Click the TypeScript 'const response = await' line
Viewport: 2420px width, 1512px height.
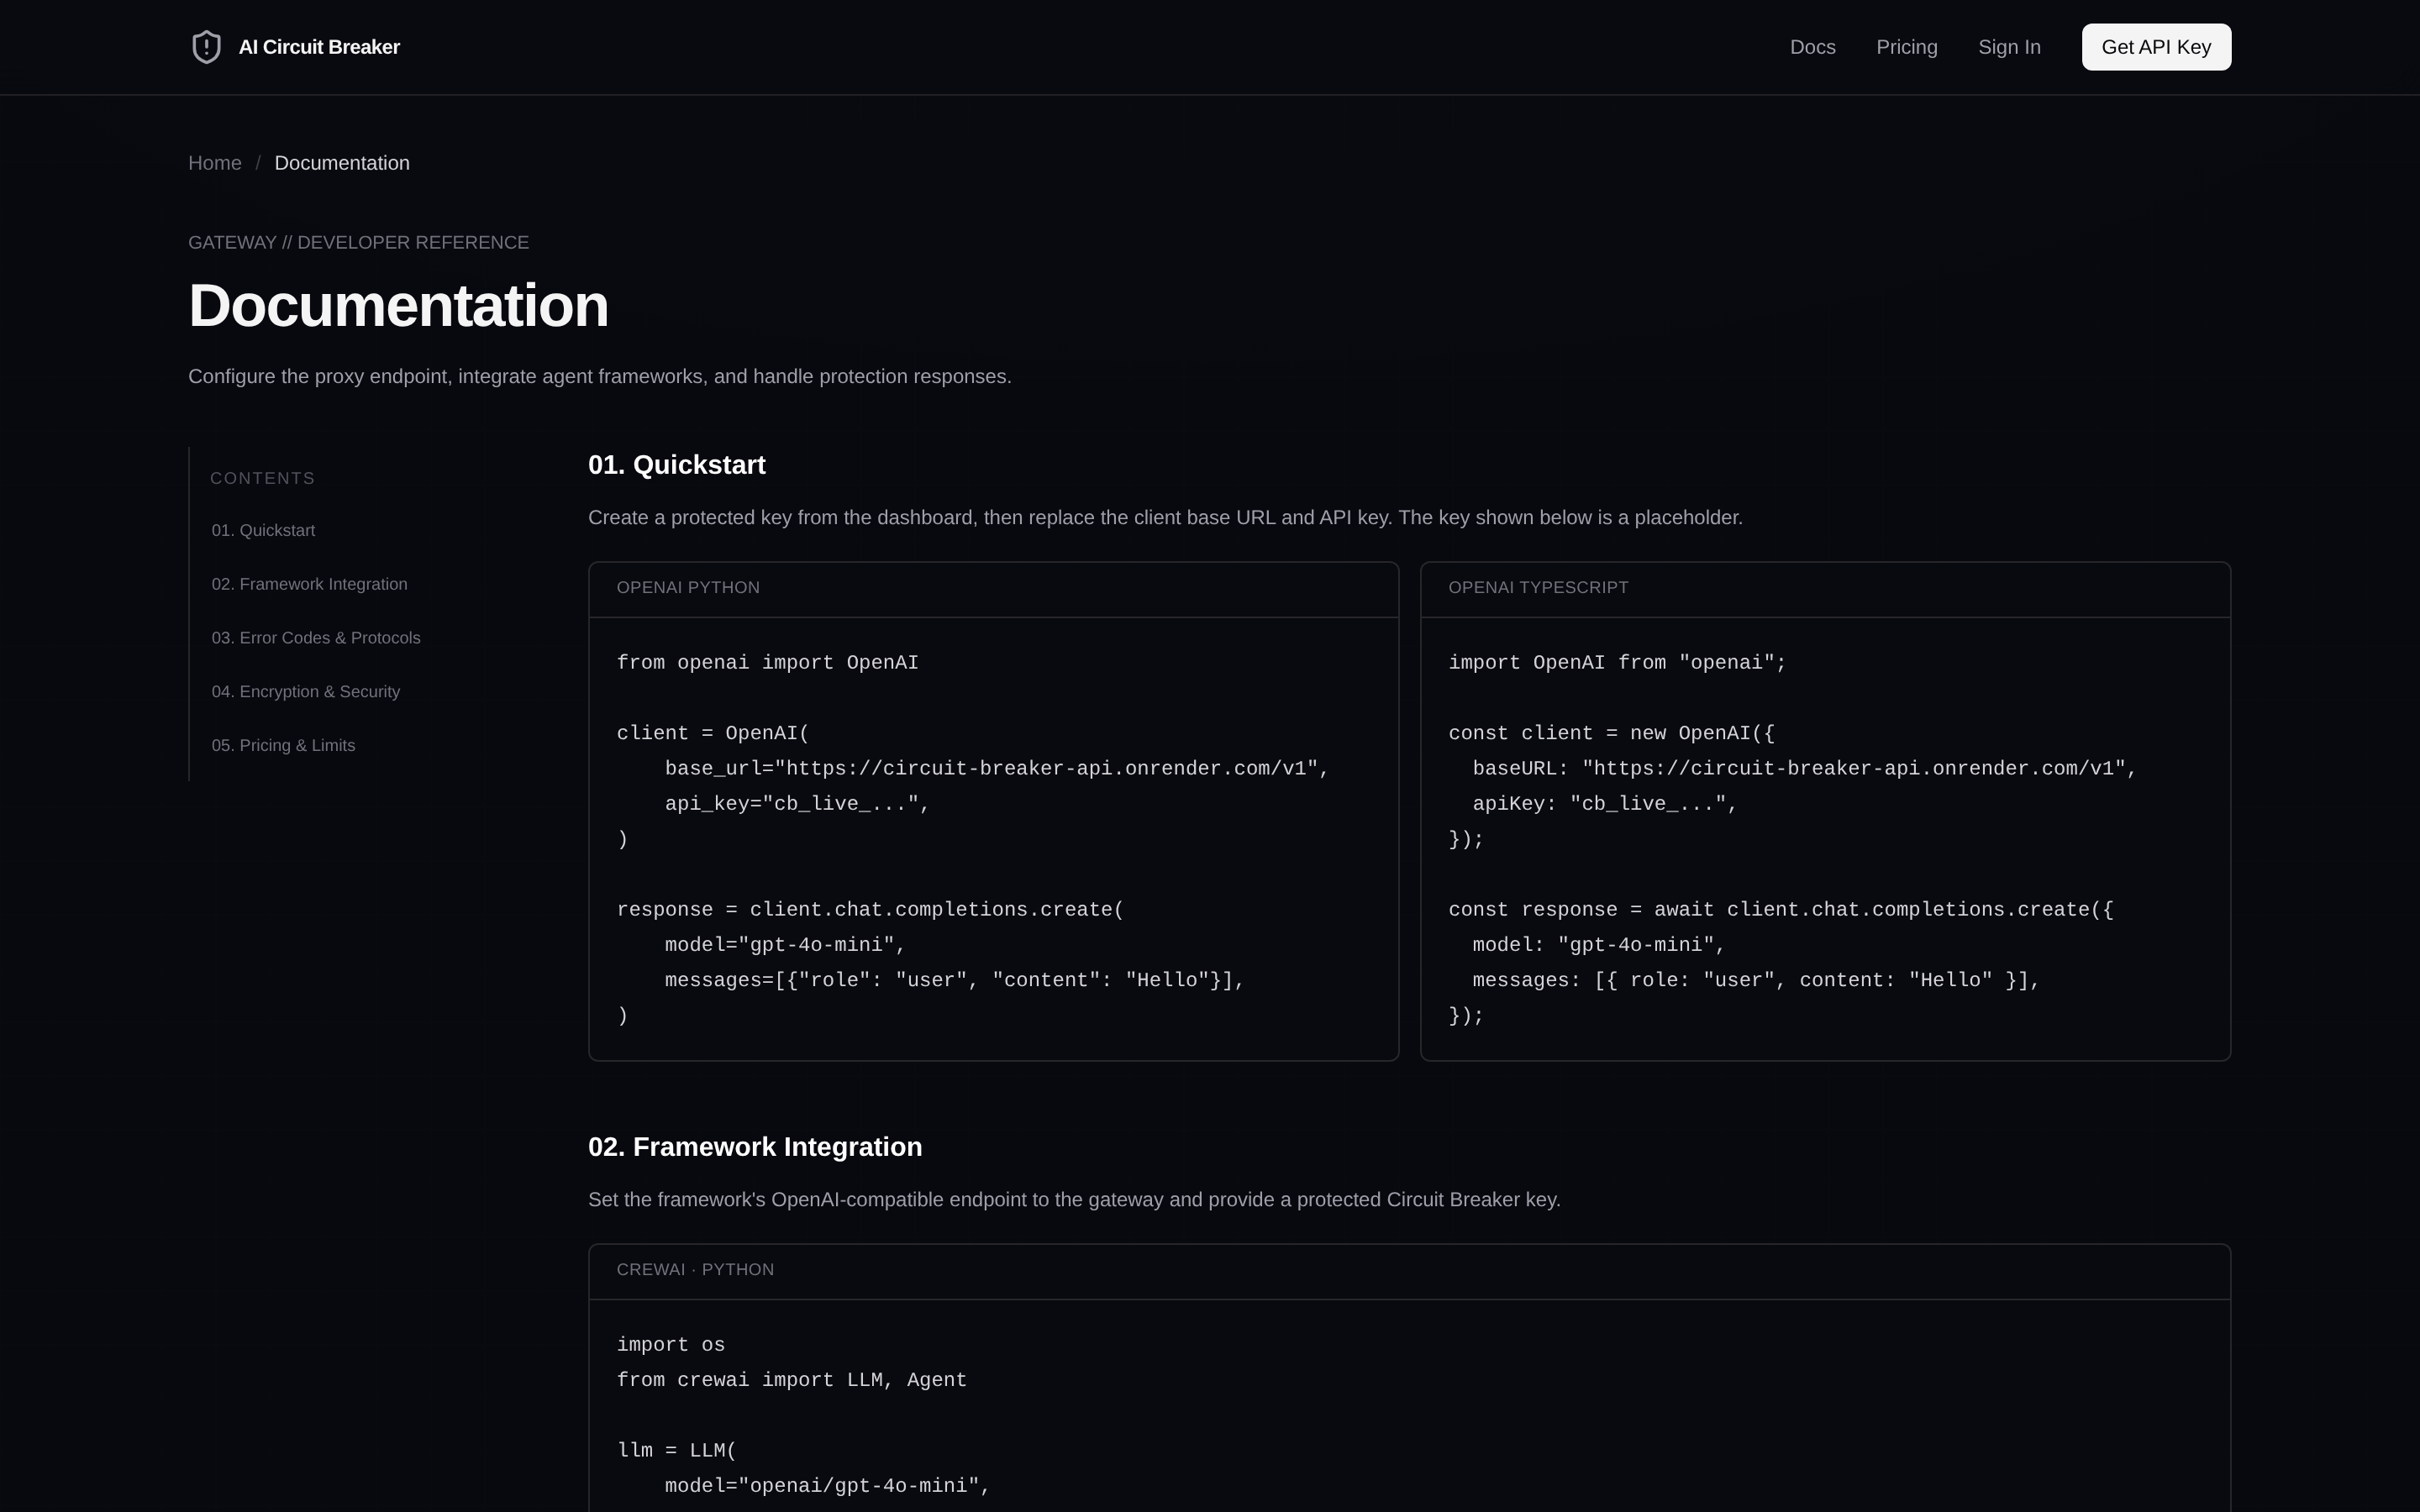click(1780, 909)
